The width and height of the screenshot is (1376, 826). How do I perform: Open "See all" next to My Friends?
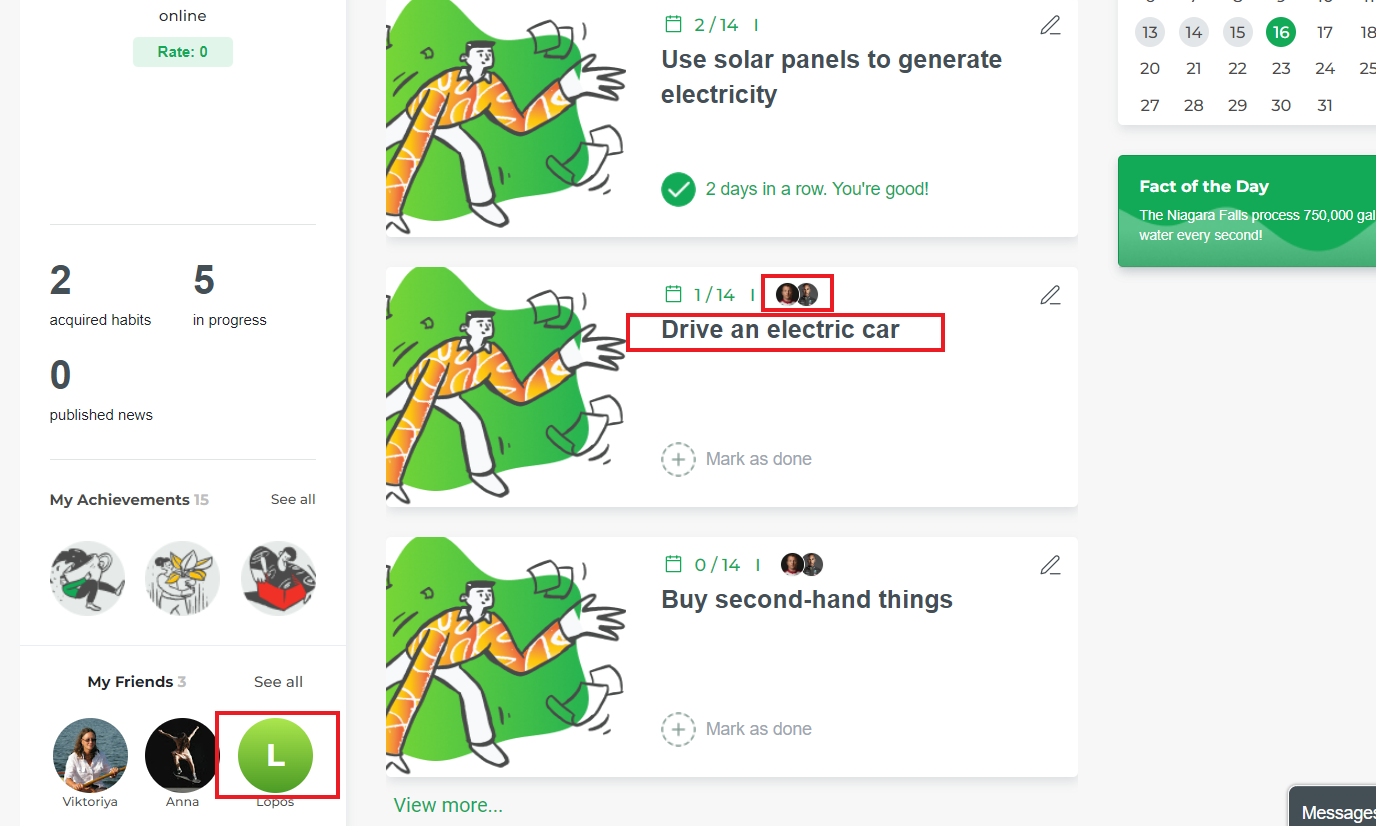278,681
